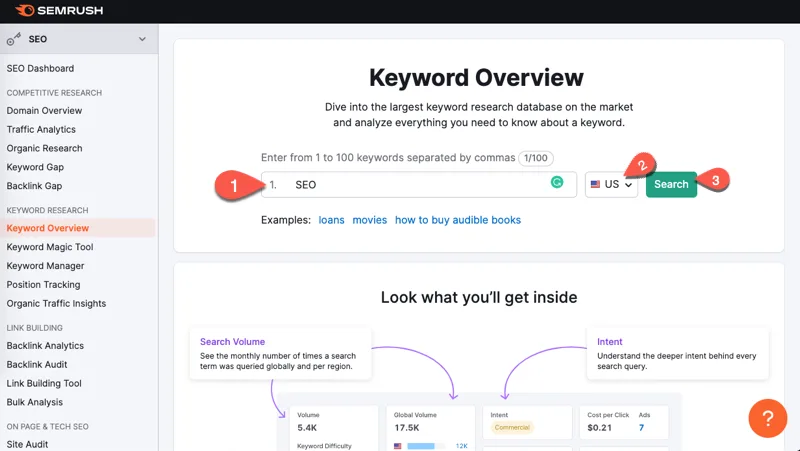
Task: Click the US flag icon
Action: (x=596, y=184)
